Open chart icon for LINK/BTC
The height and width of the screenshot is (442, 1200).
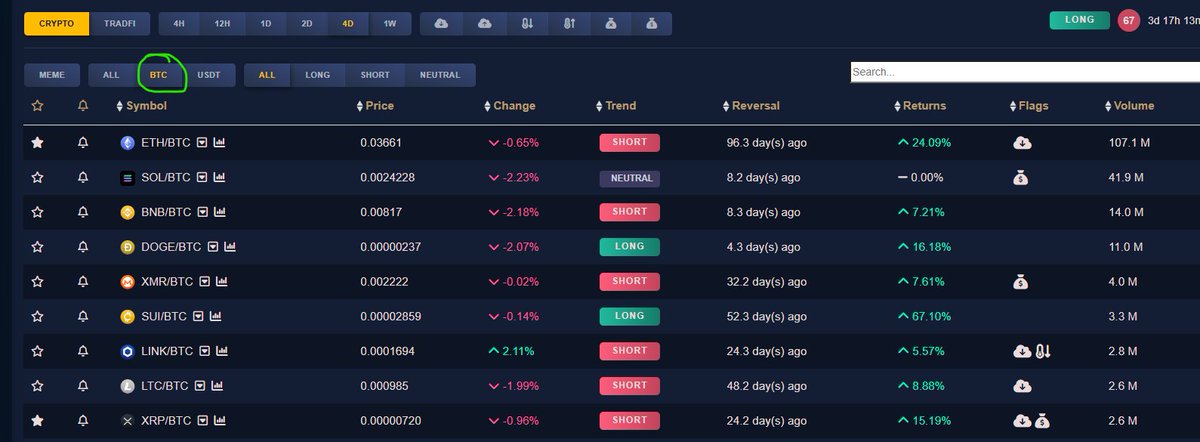[x=222, y=351]
